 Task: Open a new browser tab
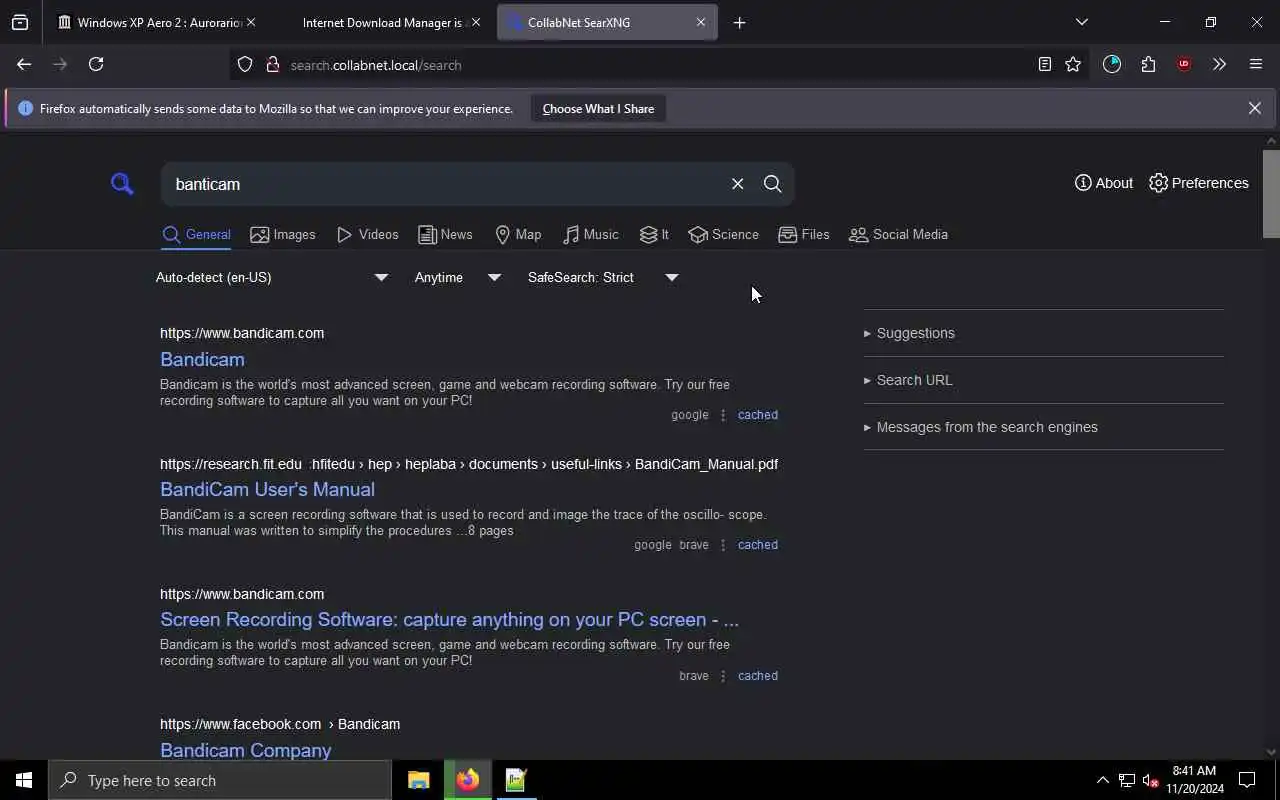[739, 22]
